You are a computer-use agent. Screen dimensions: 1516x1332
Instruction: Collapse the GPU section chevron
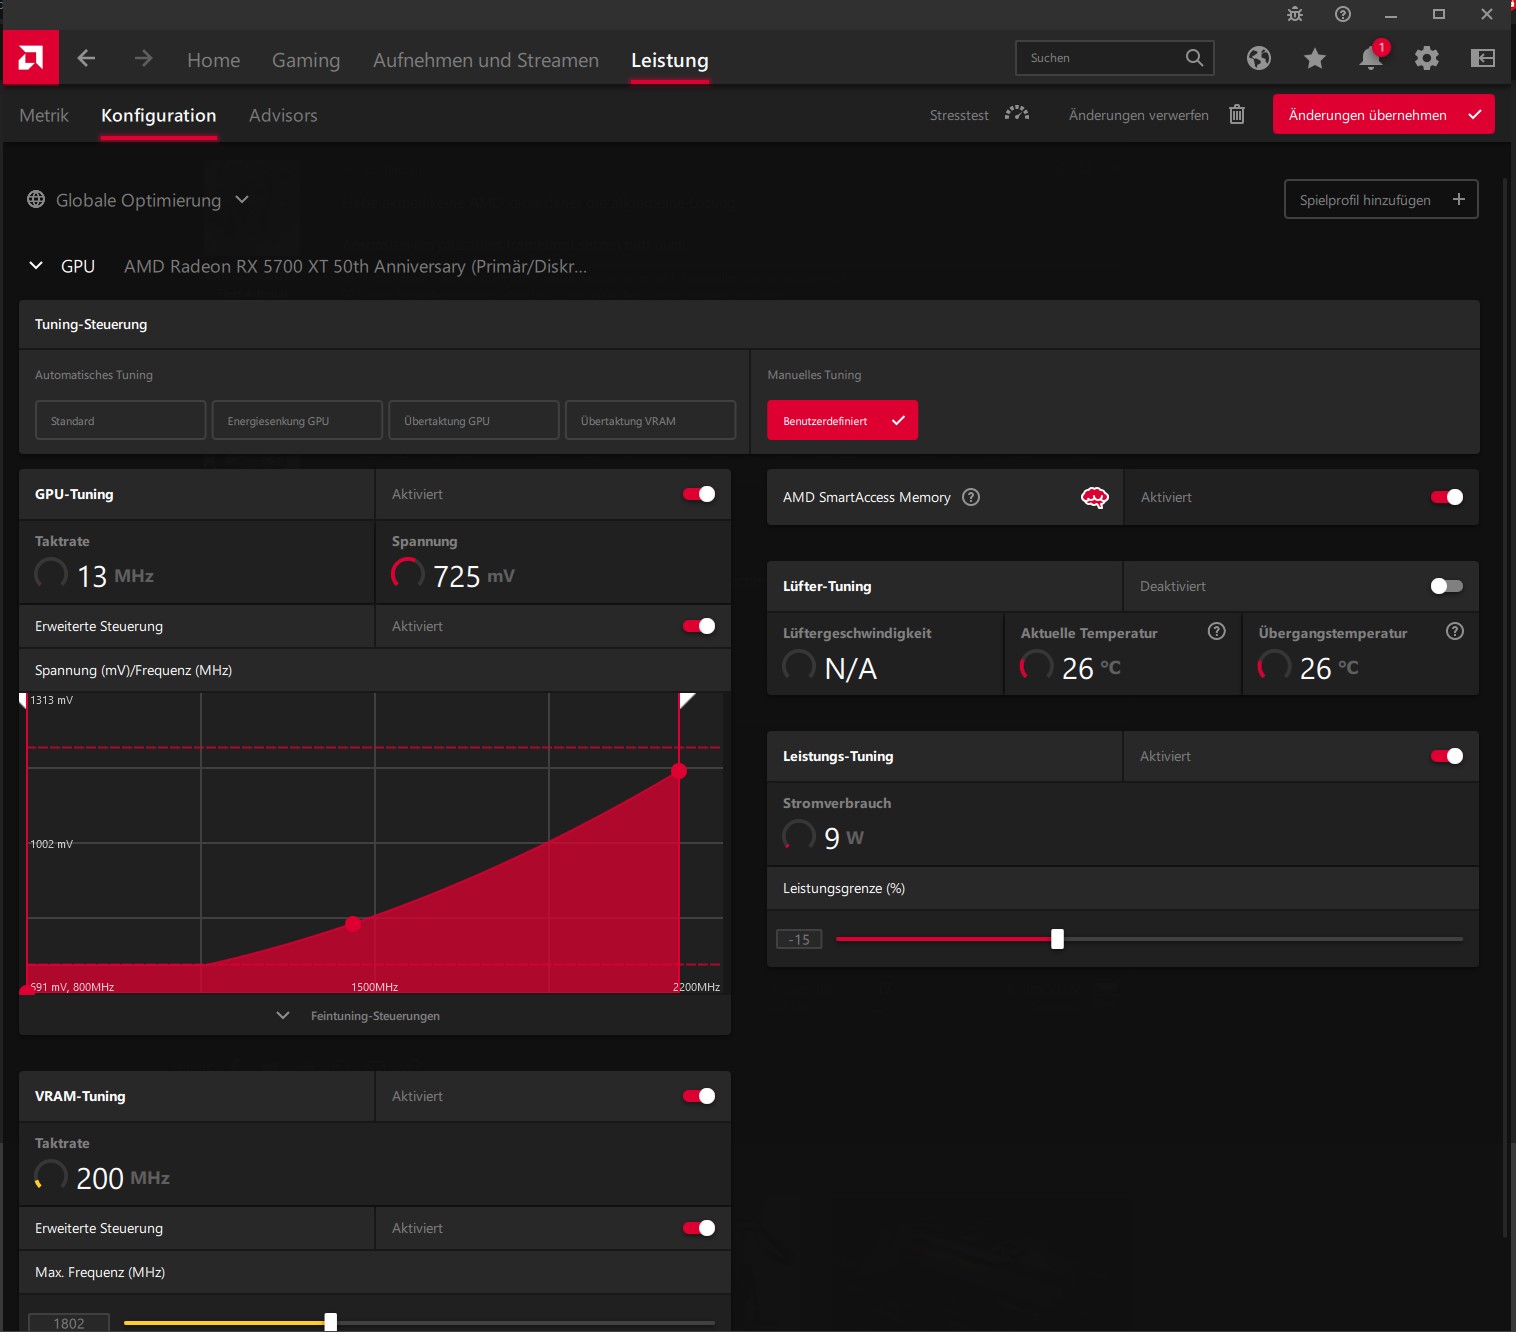pyautogui.click(x=36, y=266)
